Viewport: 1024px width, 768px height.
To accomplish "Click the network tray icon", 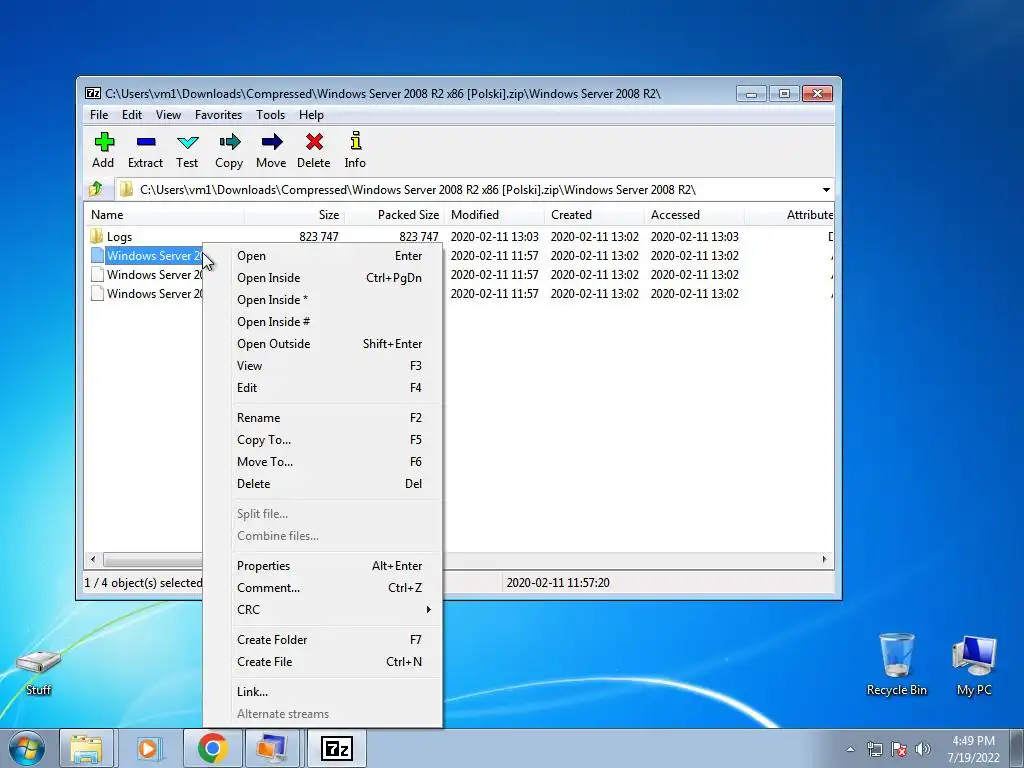I will (874, 748).
